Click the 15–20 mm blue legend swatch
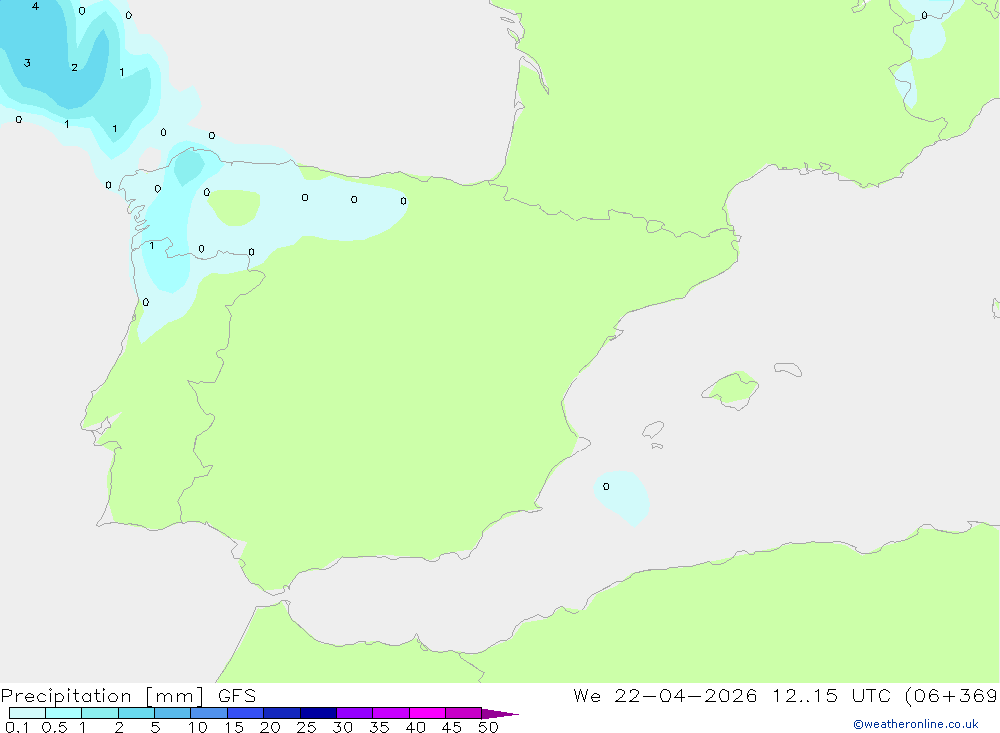 point(246,713)
